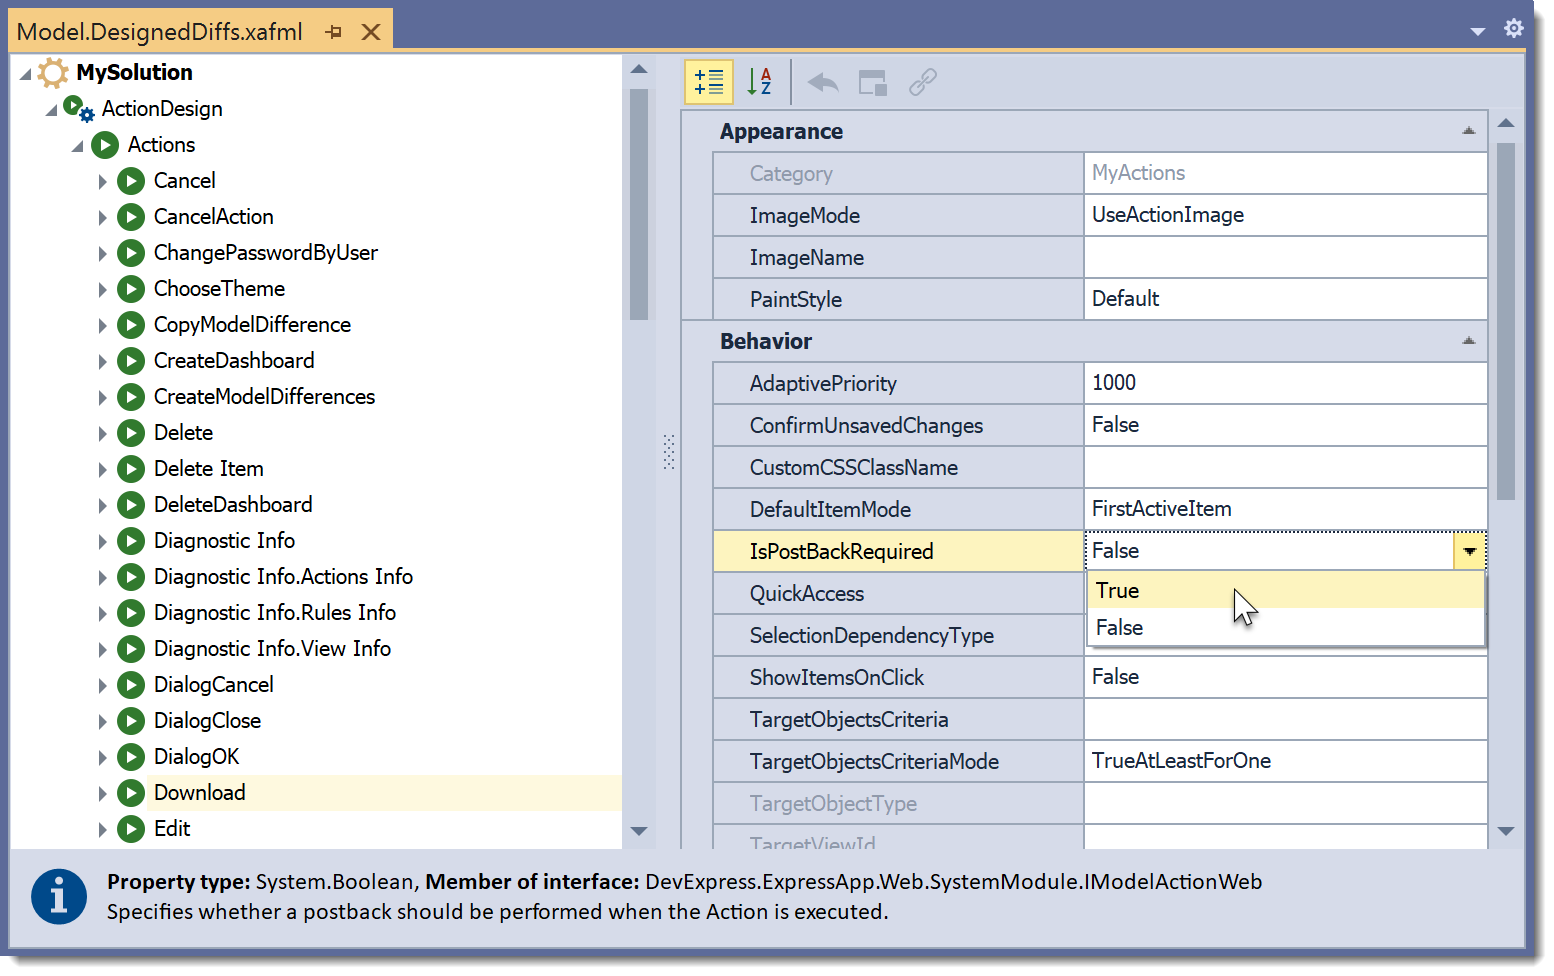Image resolution: width=1554 pixels, height=976 pixels.
Task: Select the Delete Item tree node
Action: [x=208, y=468]
